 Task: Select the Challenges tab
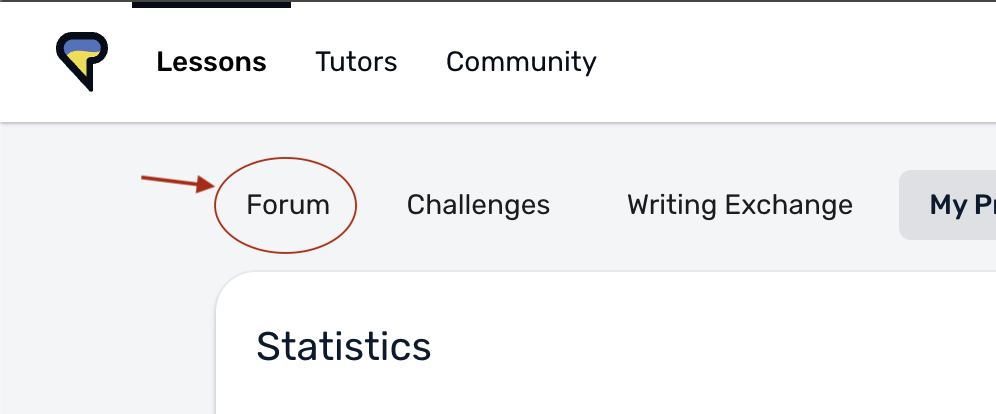(478, 205)
